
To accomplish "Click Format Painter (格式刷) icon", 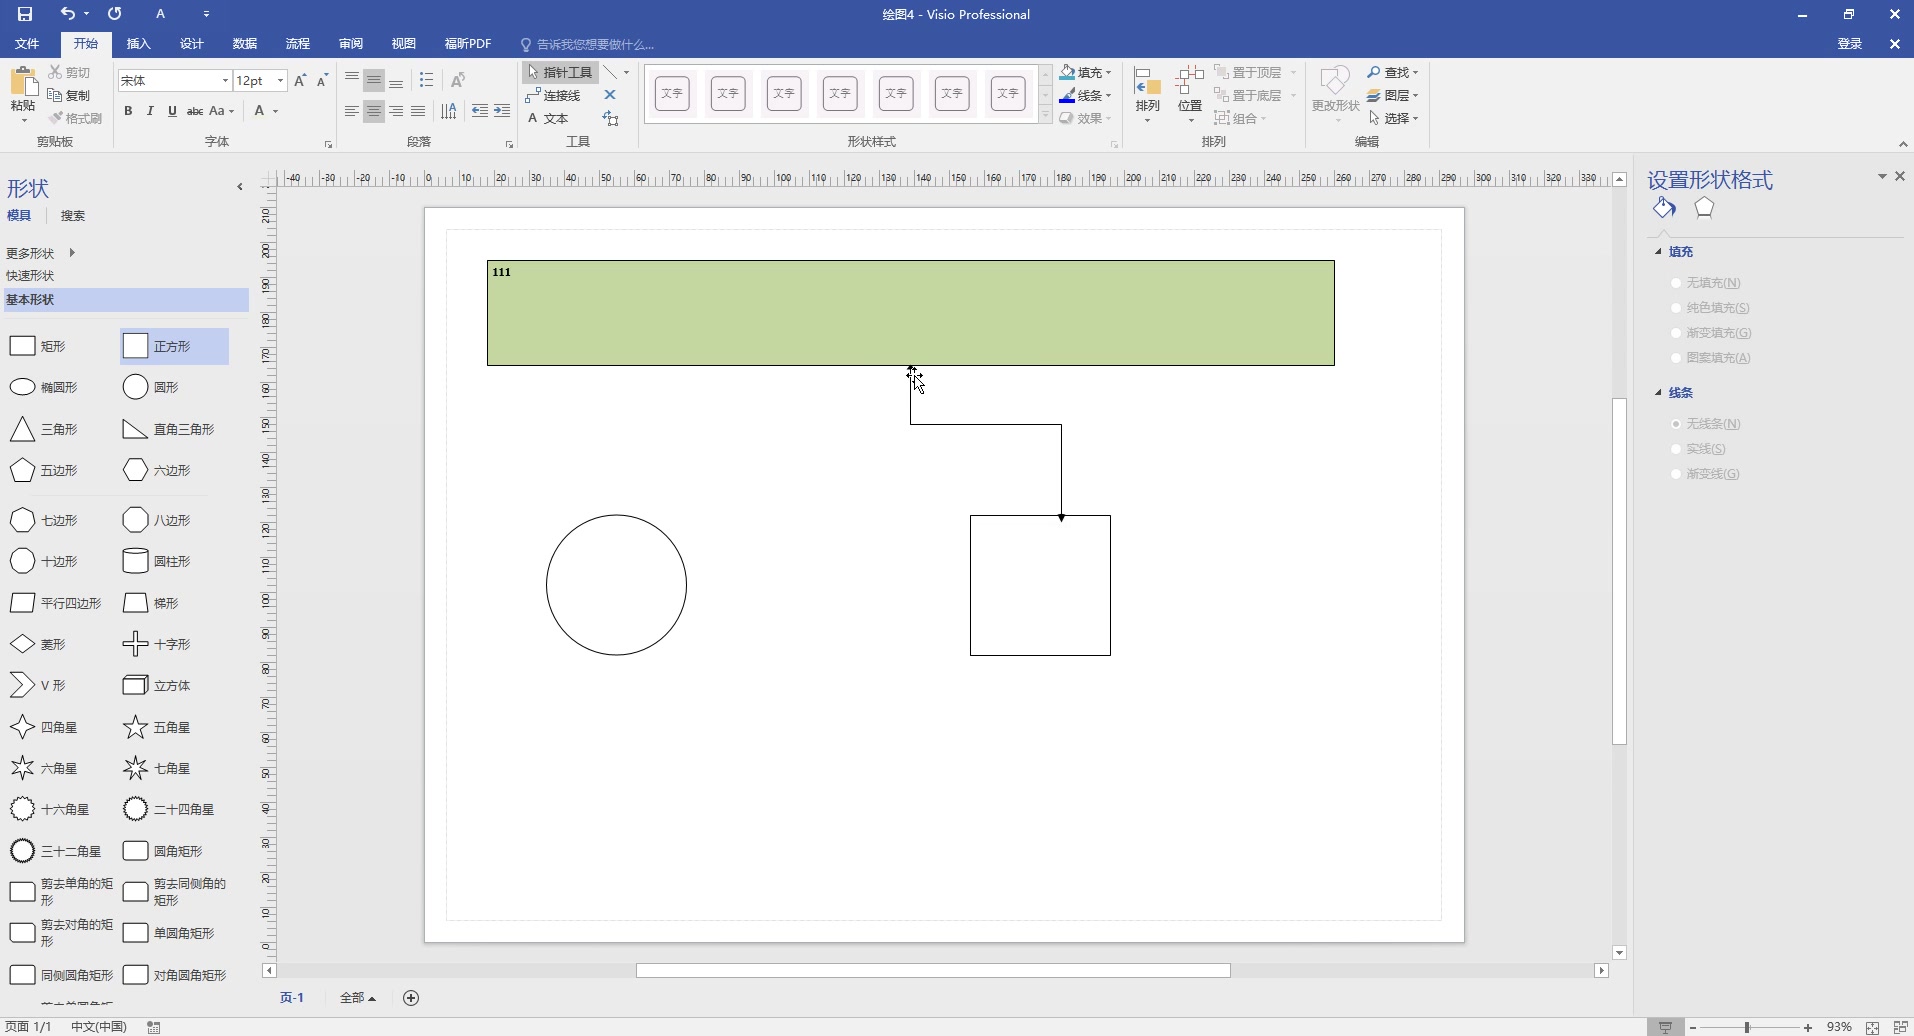I will (x=56, y=118).
